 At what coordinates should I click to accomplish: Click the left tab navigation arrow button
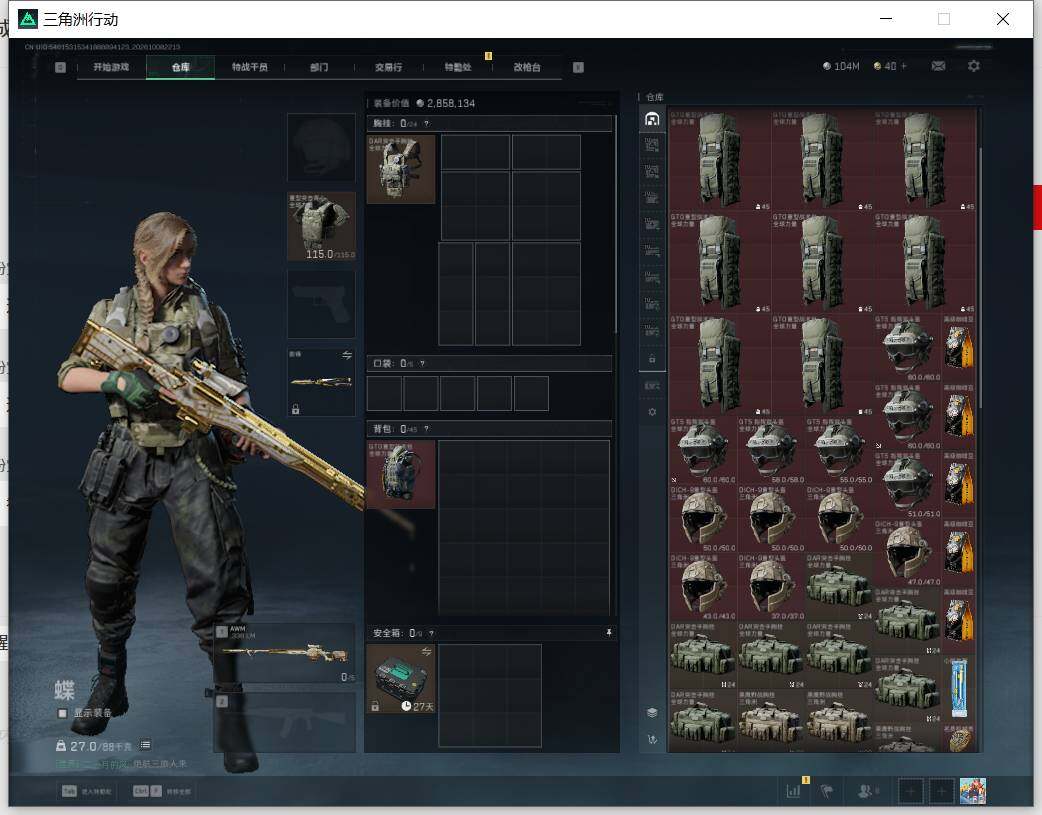point(60,67)
